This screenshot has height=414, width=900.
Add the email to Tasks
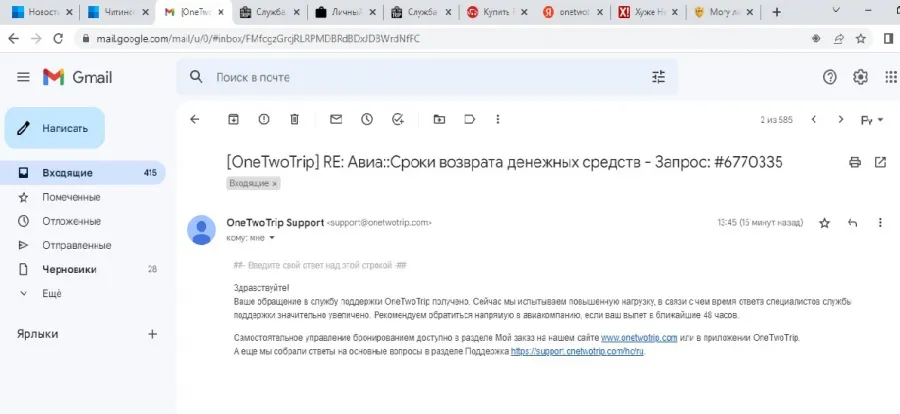tap(398, 119)
